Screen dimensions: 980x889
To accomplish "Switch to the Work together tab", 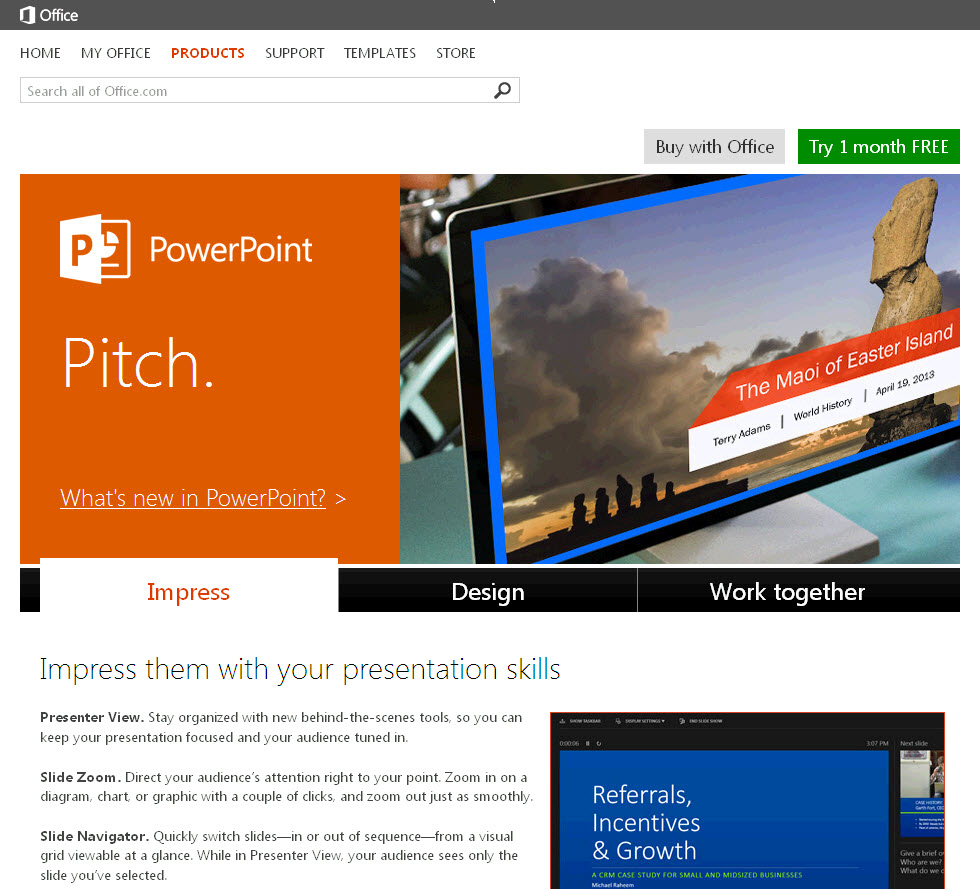I will point(787,592).
